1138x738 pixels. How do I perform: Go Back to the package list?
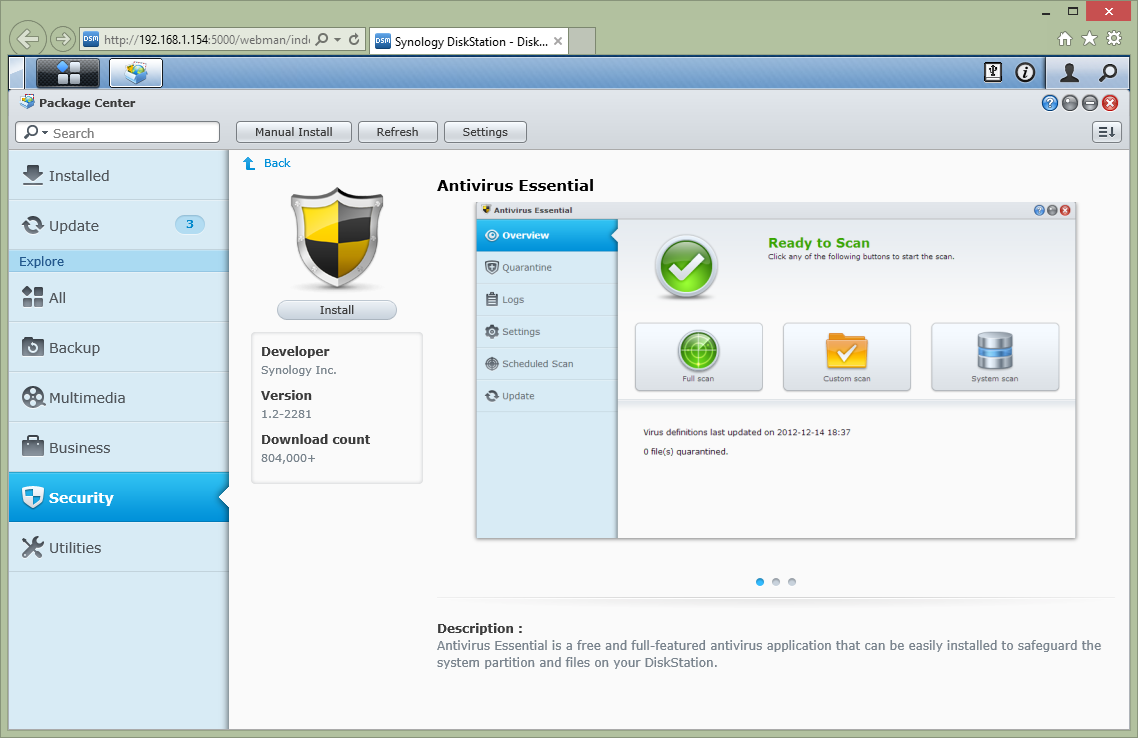277,163
